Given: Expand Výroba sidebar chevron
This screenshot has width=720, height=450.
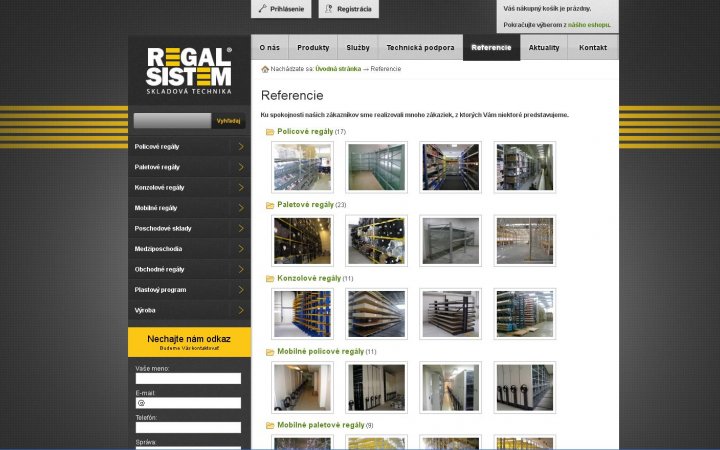Looking at the screenshot, I should [x=241, y=310].
